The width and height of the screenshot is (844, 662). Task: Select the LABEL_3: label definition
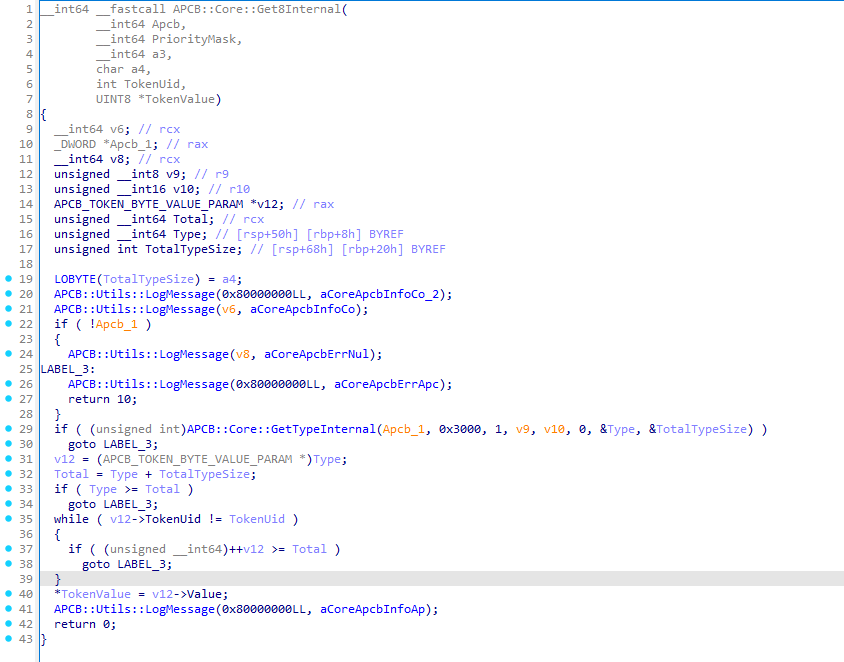point(64,369)
